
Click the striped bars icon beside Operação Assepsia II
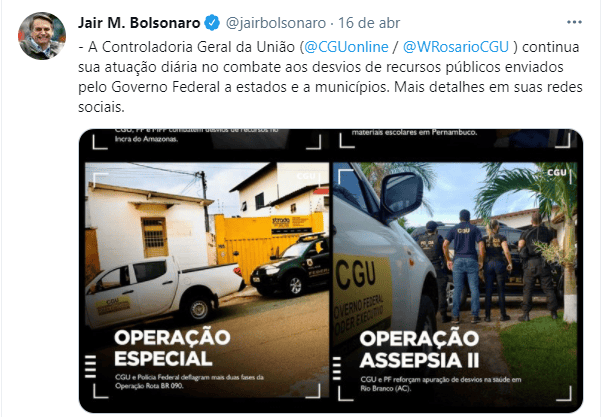[x=337, y=368]
